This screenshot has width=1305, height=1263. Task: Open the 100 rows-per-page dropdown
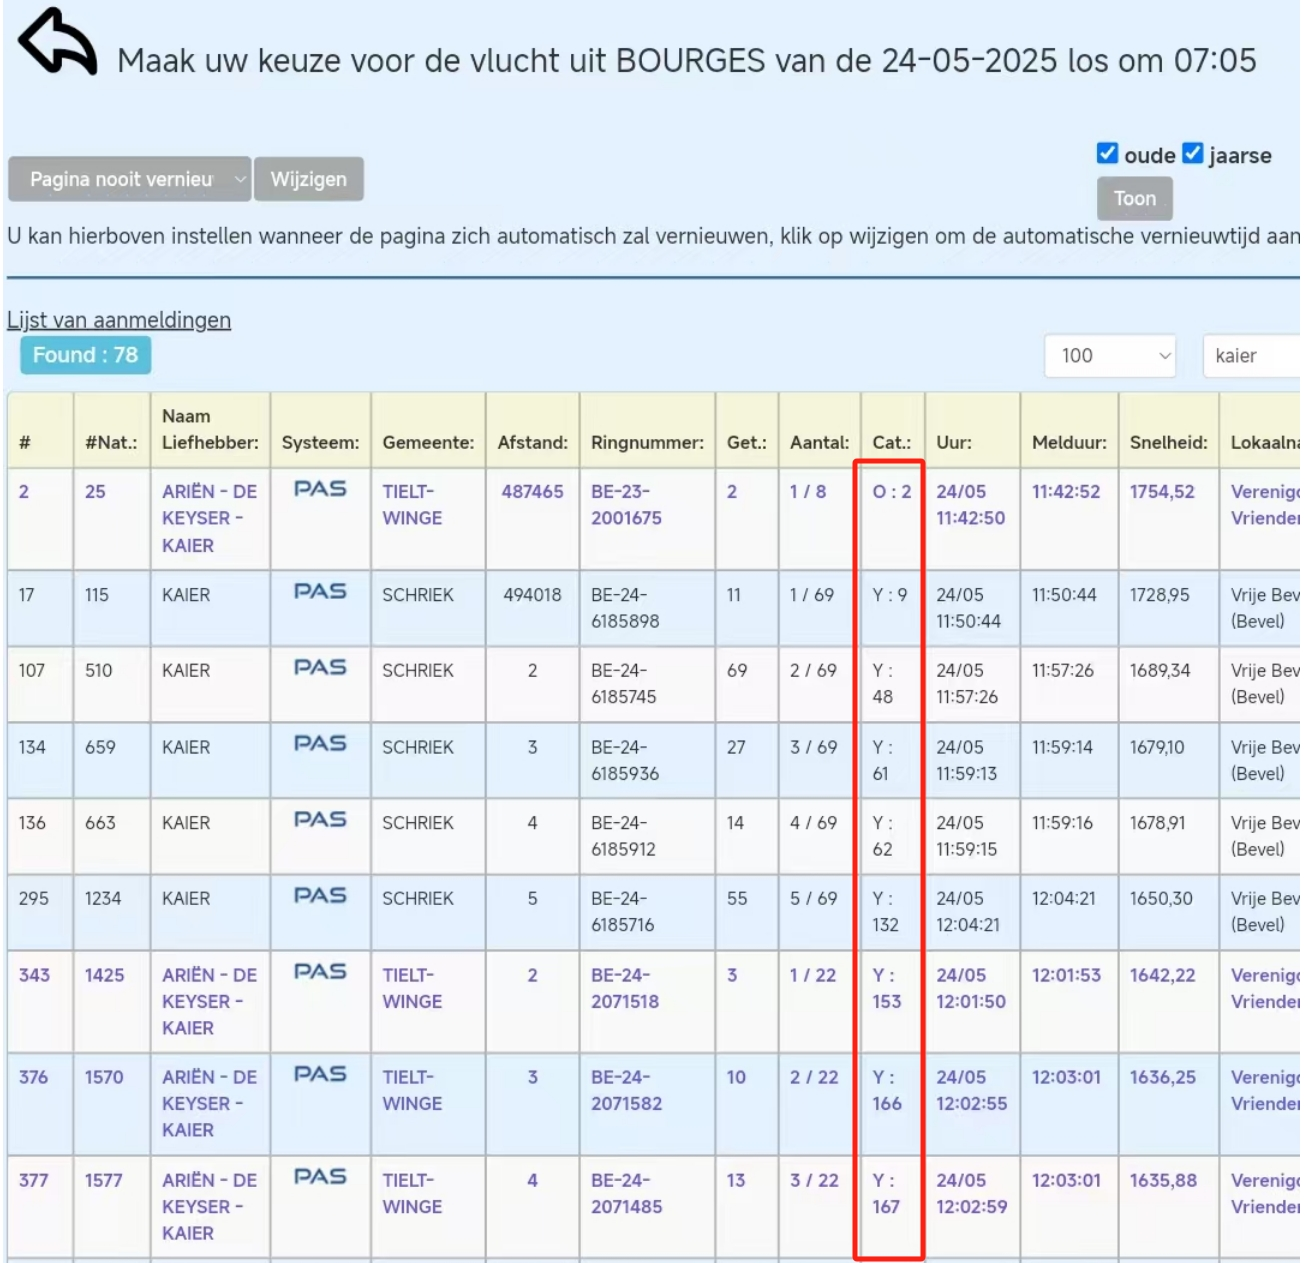pos(1109,356)
